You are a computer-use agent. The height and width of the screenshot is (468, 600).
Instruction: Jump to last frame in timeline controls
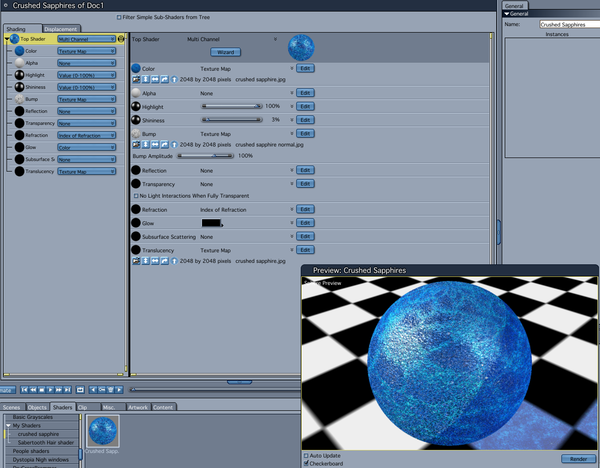(x=67, y=390)
